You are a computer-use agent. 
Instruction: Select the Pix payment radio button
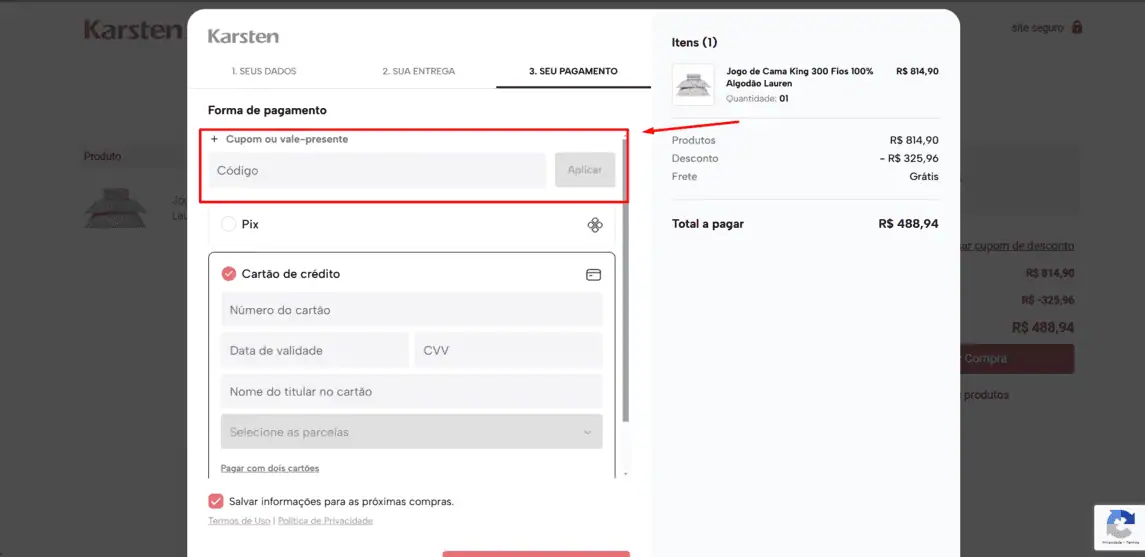[228, 224]
